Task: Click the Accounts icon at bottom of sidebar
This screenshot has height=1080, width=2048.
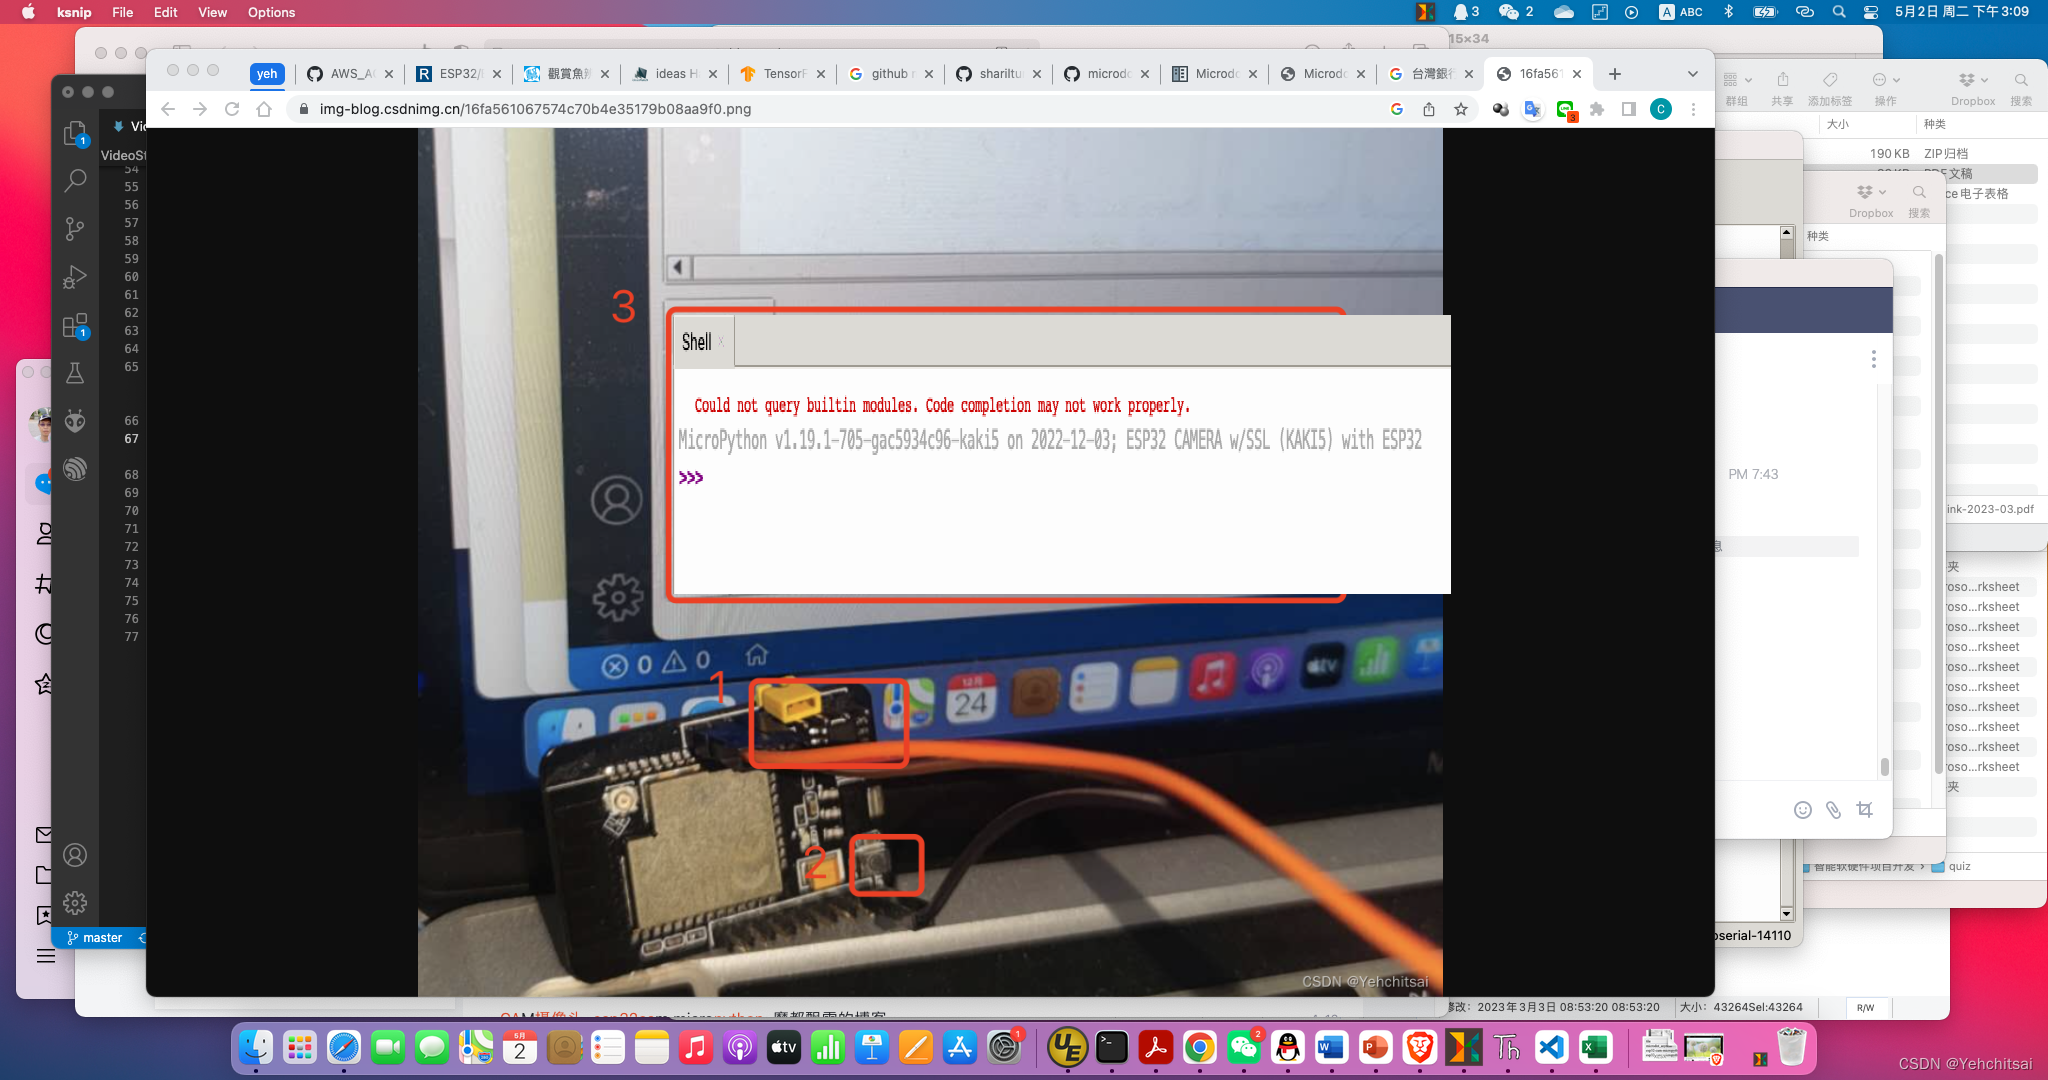Action: [x=76, y=854]
